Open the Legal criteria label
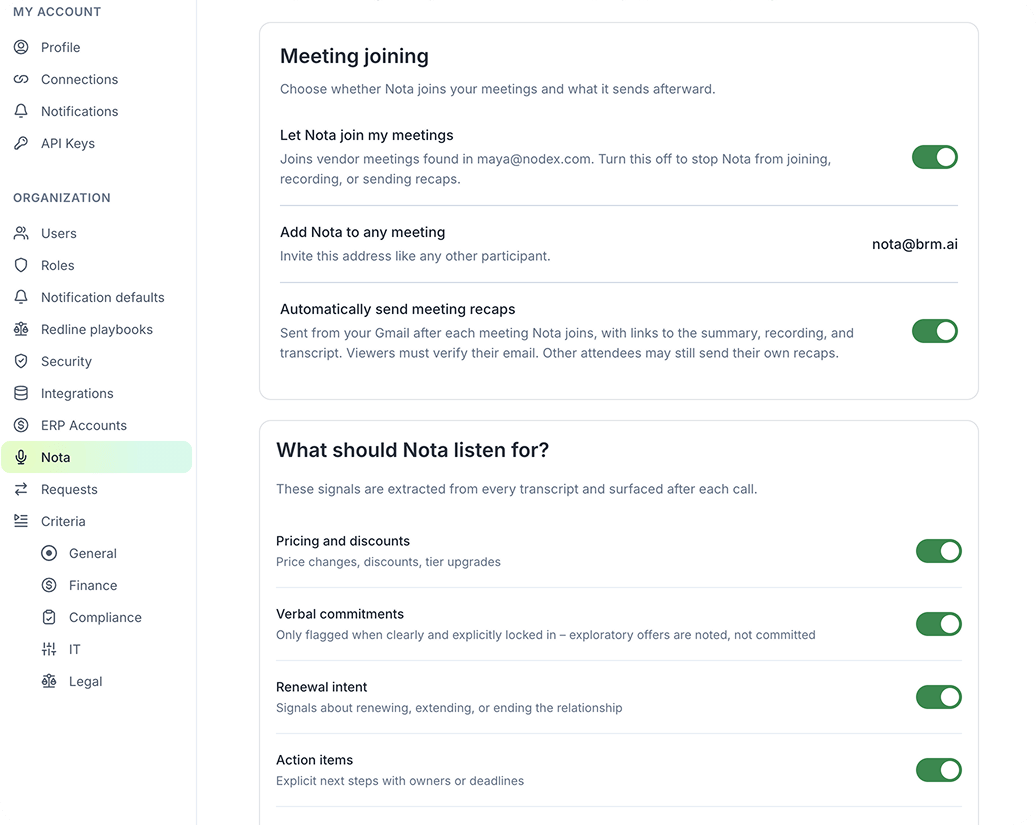 point(85,682)
